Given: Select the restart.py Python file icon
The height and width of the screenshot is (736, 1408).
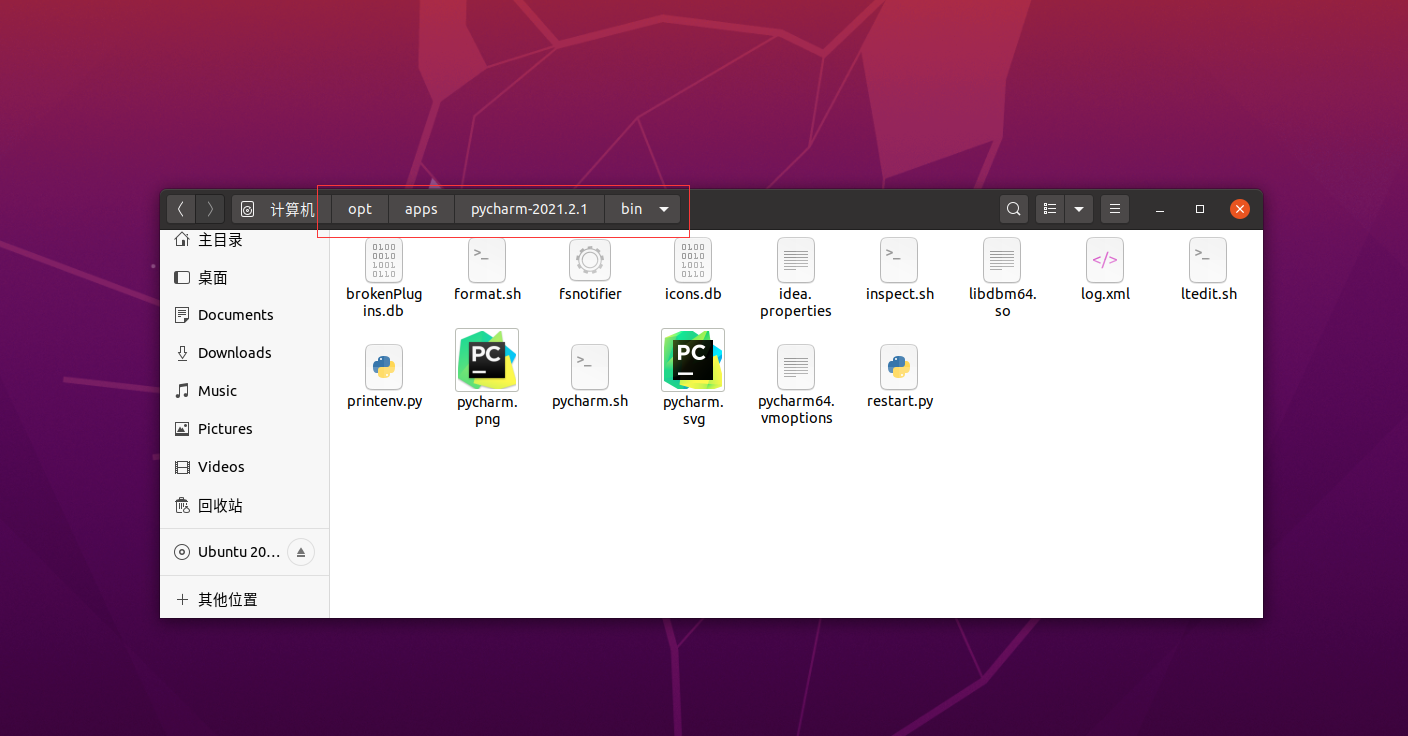Looking at the screenshot, I should pos(899,367).
